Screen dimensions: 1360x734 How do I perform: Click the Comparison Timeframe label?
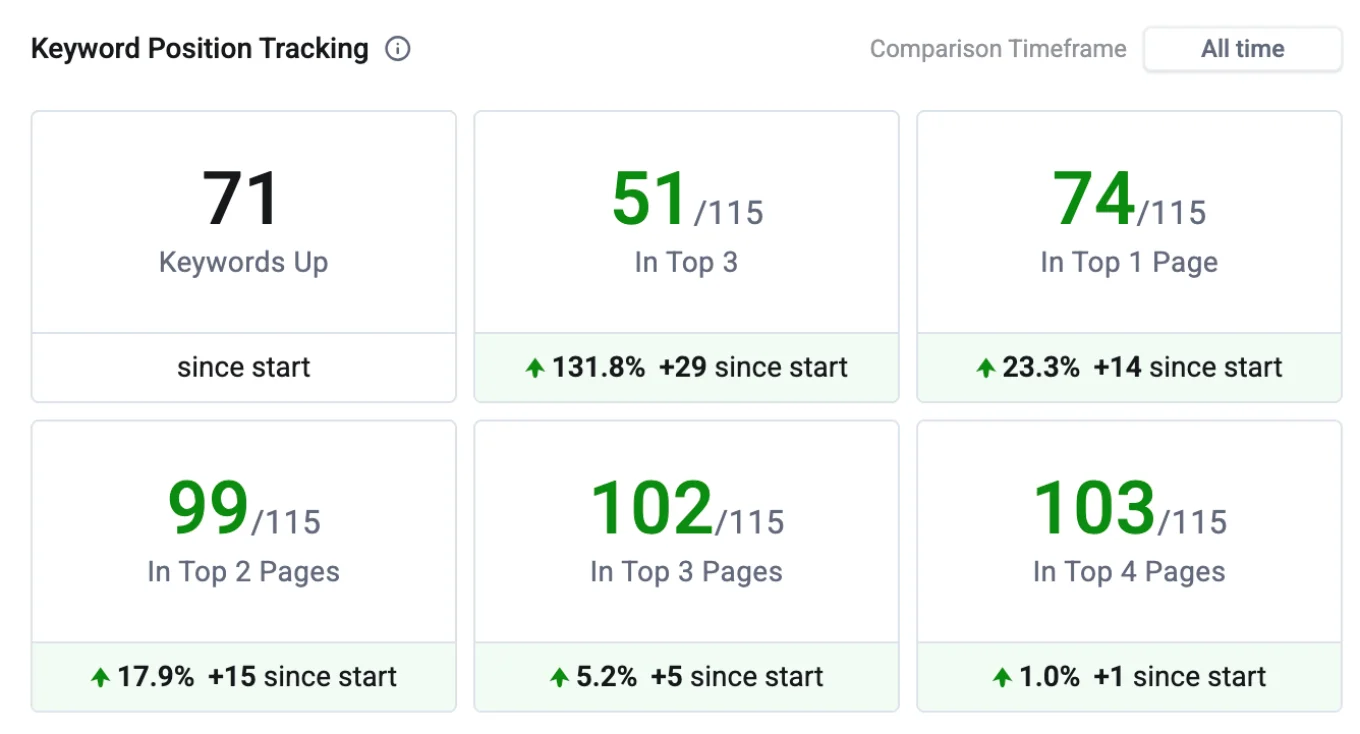pos(998,47)
